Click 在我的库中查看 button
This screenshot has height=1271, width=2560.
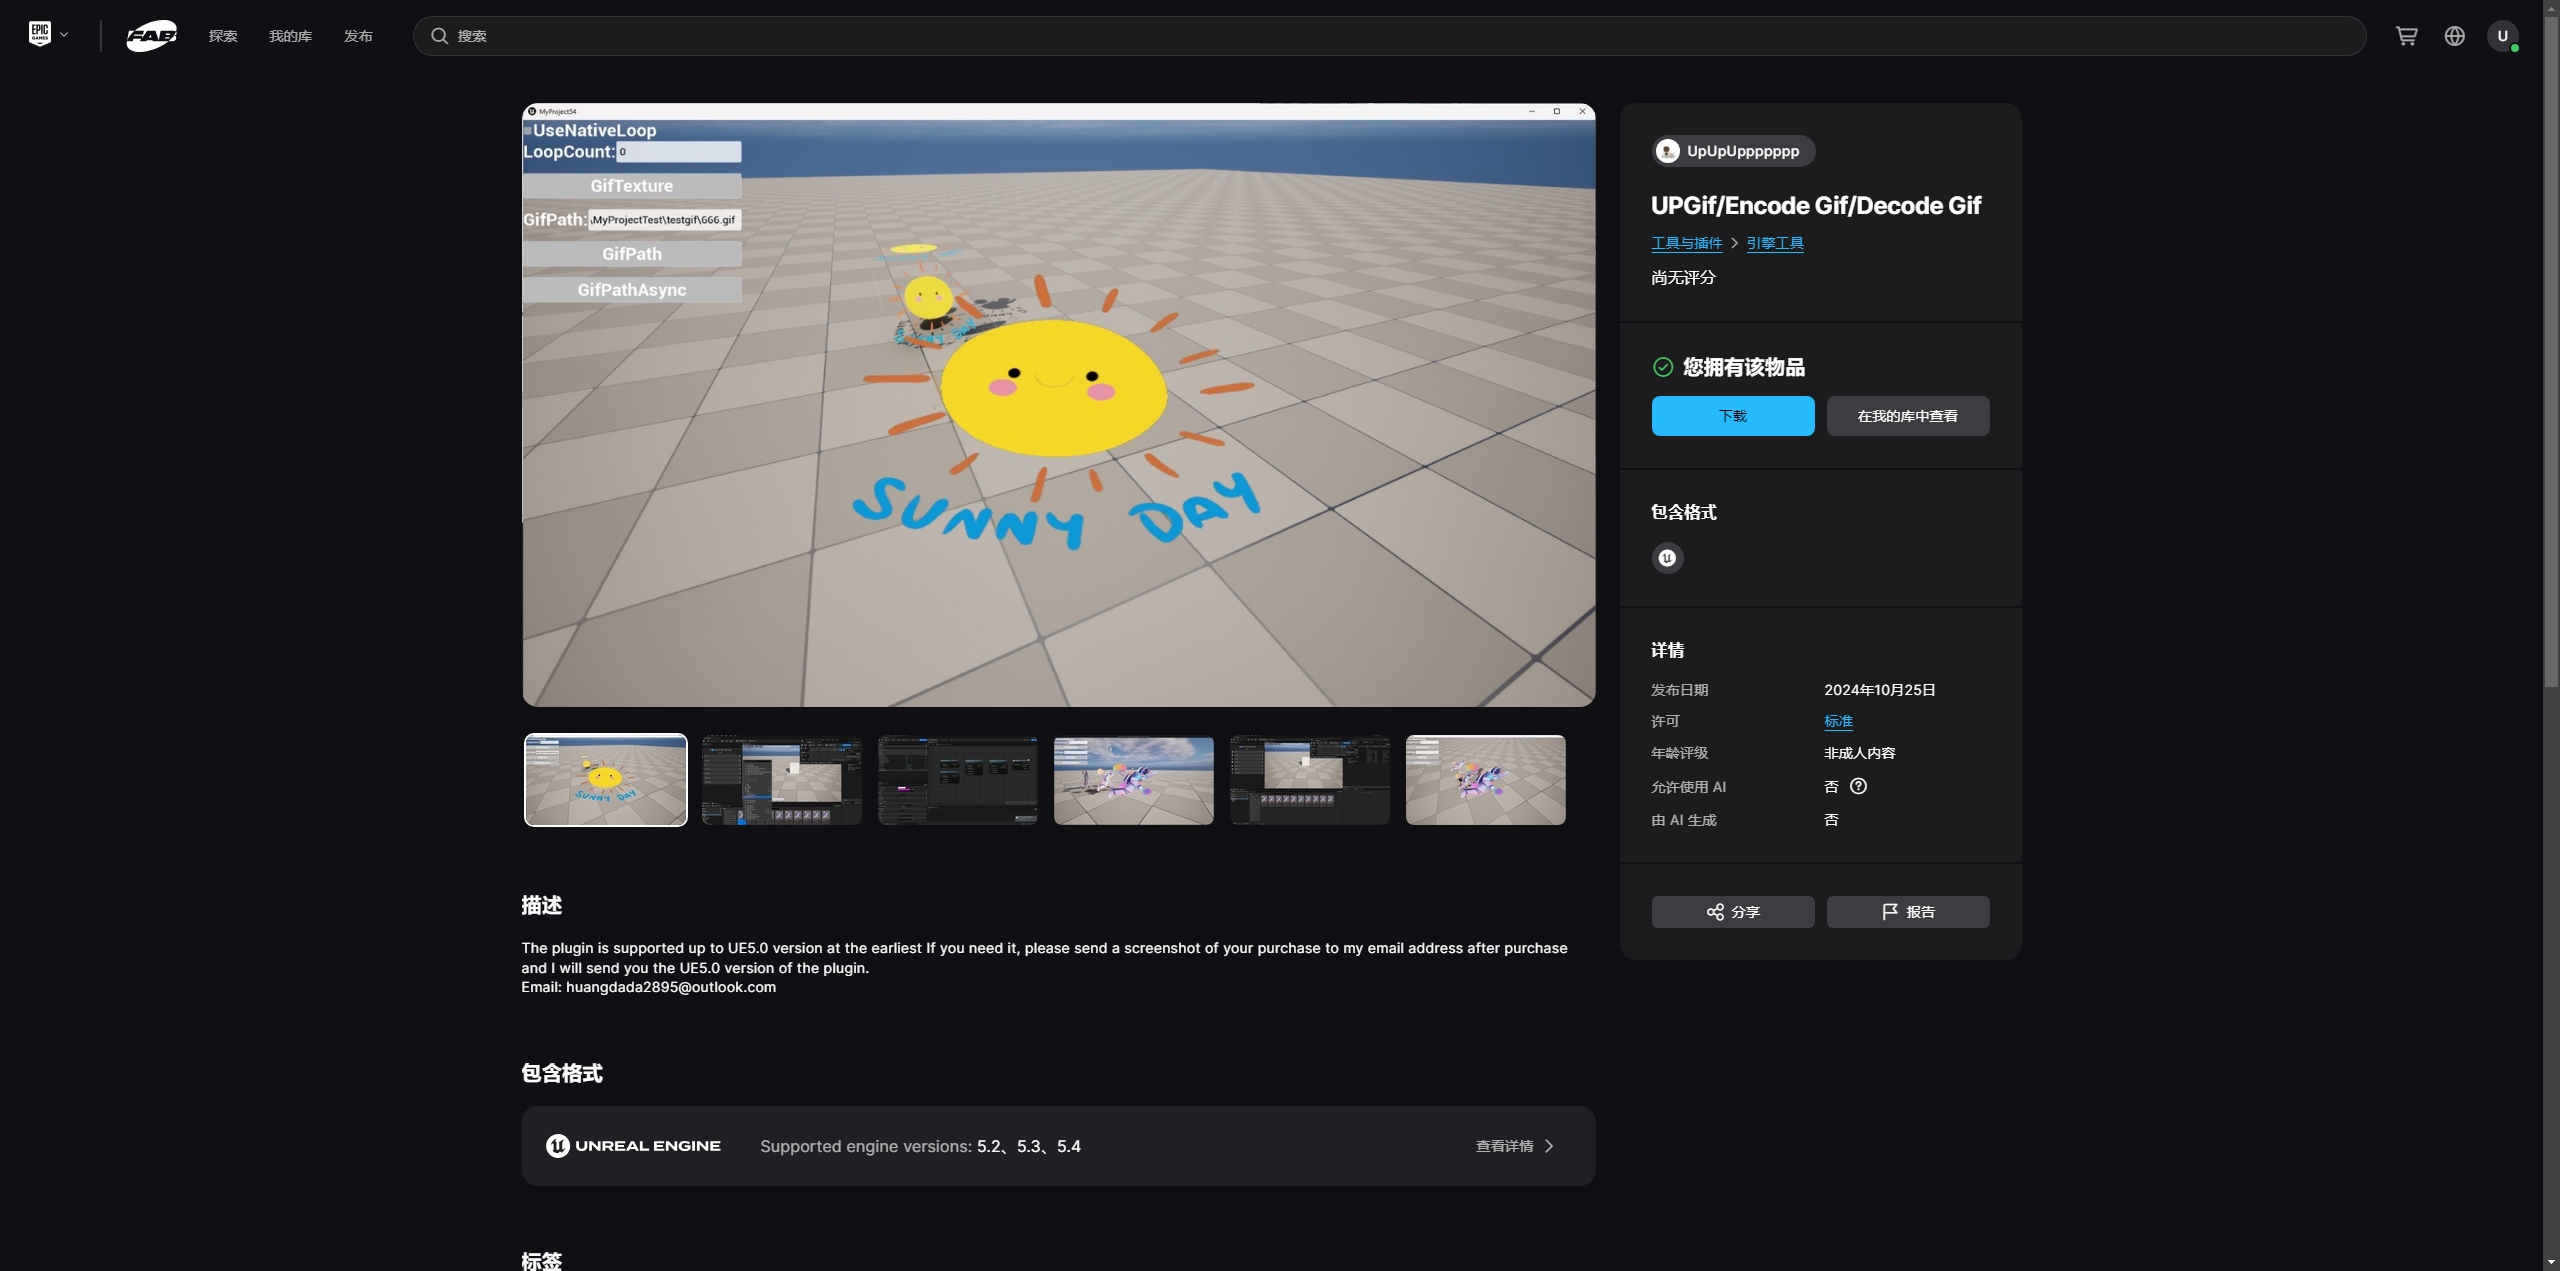point(1907,416)
